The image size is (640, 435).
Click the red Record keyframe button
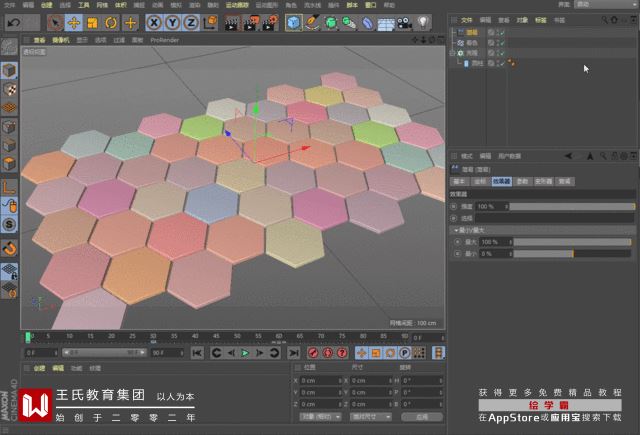pos(313,353)
